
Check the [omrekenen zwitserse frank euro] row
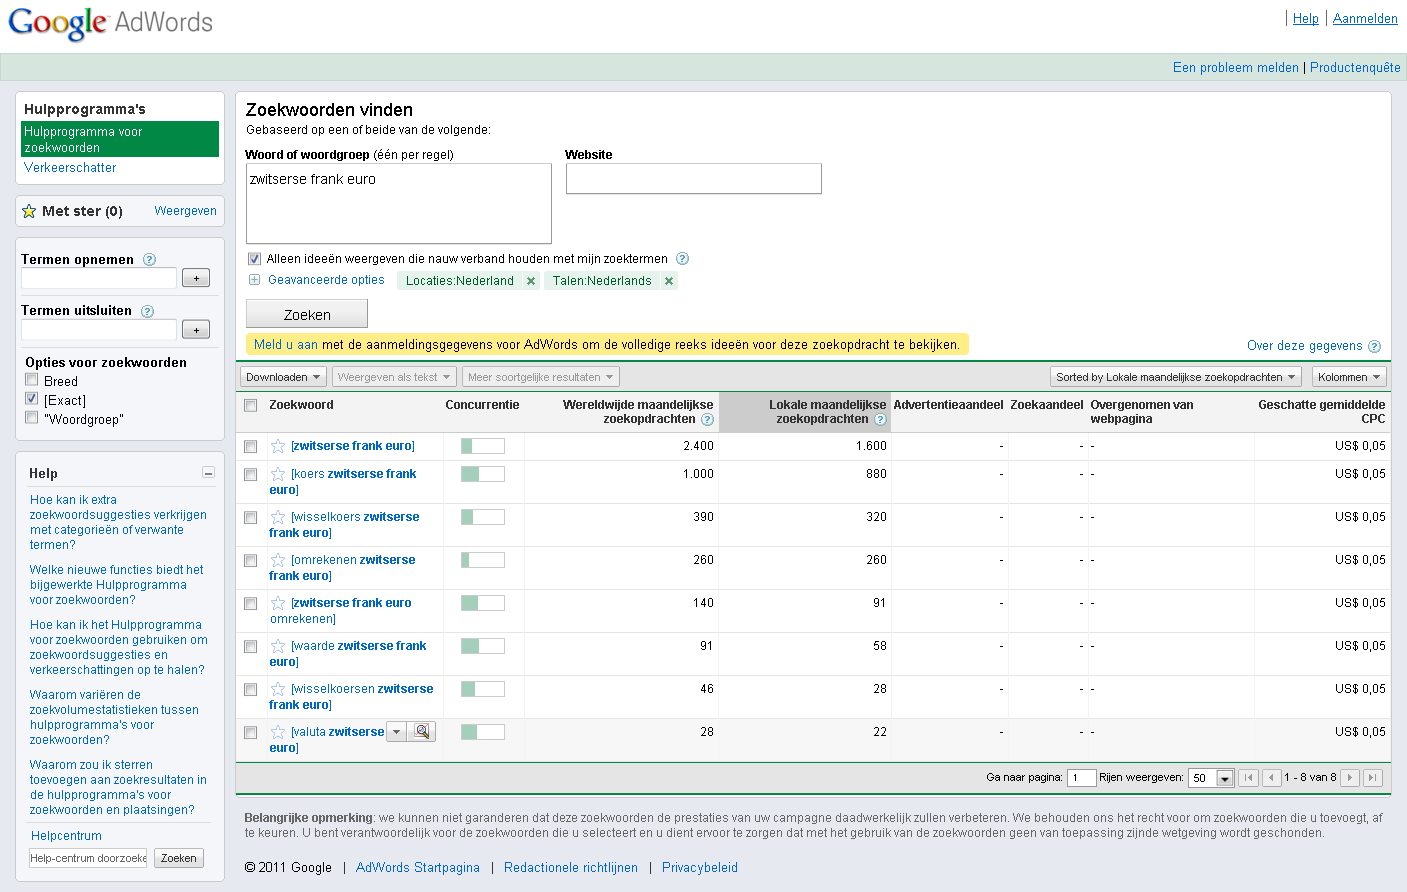(251, 560)
